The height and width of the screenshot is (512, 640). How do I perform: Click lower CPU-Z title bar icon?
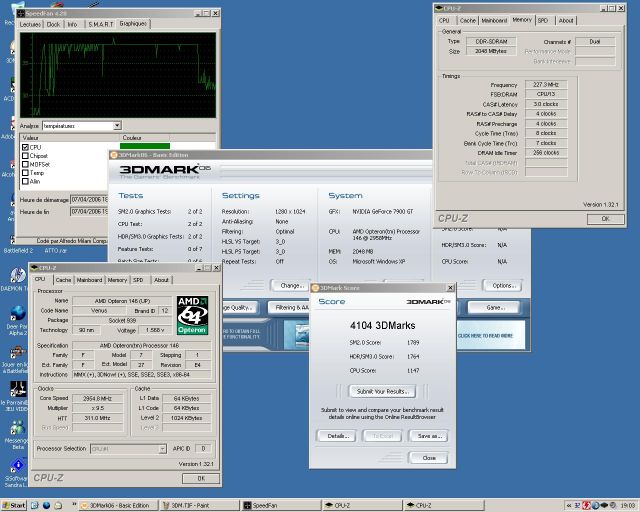tap(34, 268)
